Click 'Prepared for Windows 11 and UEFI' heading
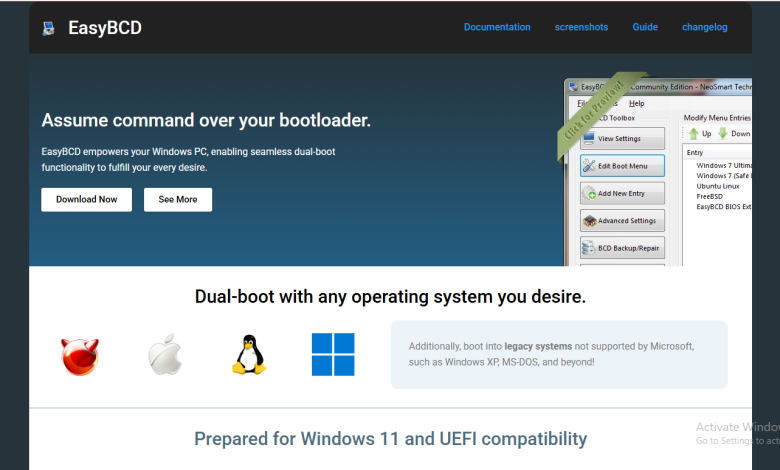This screenshot has width=780, height=470. (390, 439)
